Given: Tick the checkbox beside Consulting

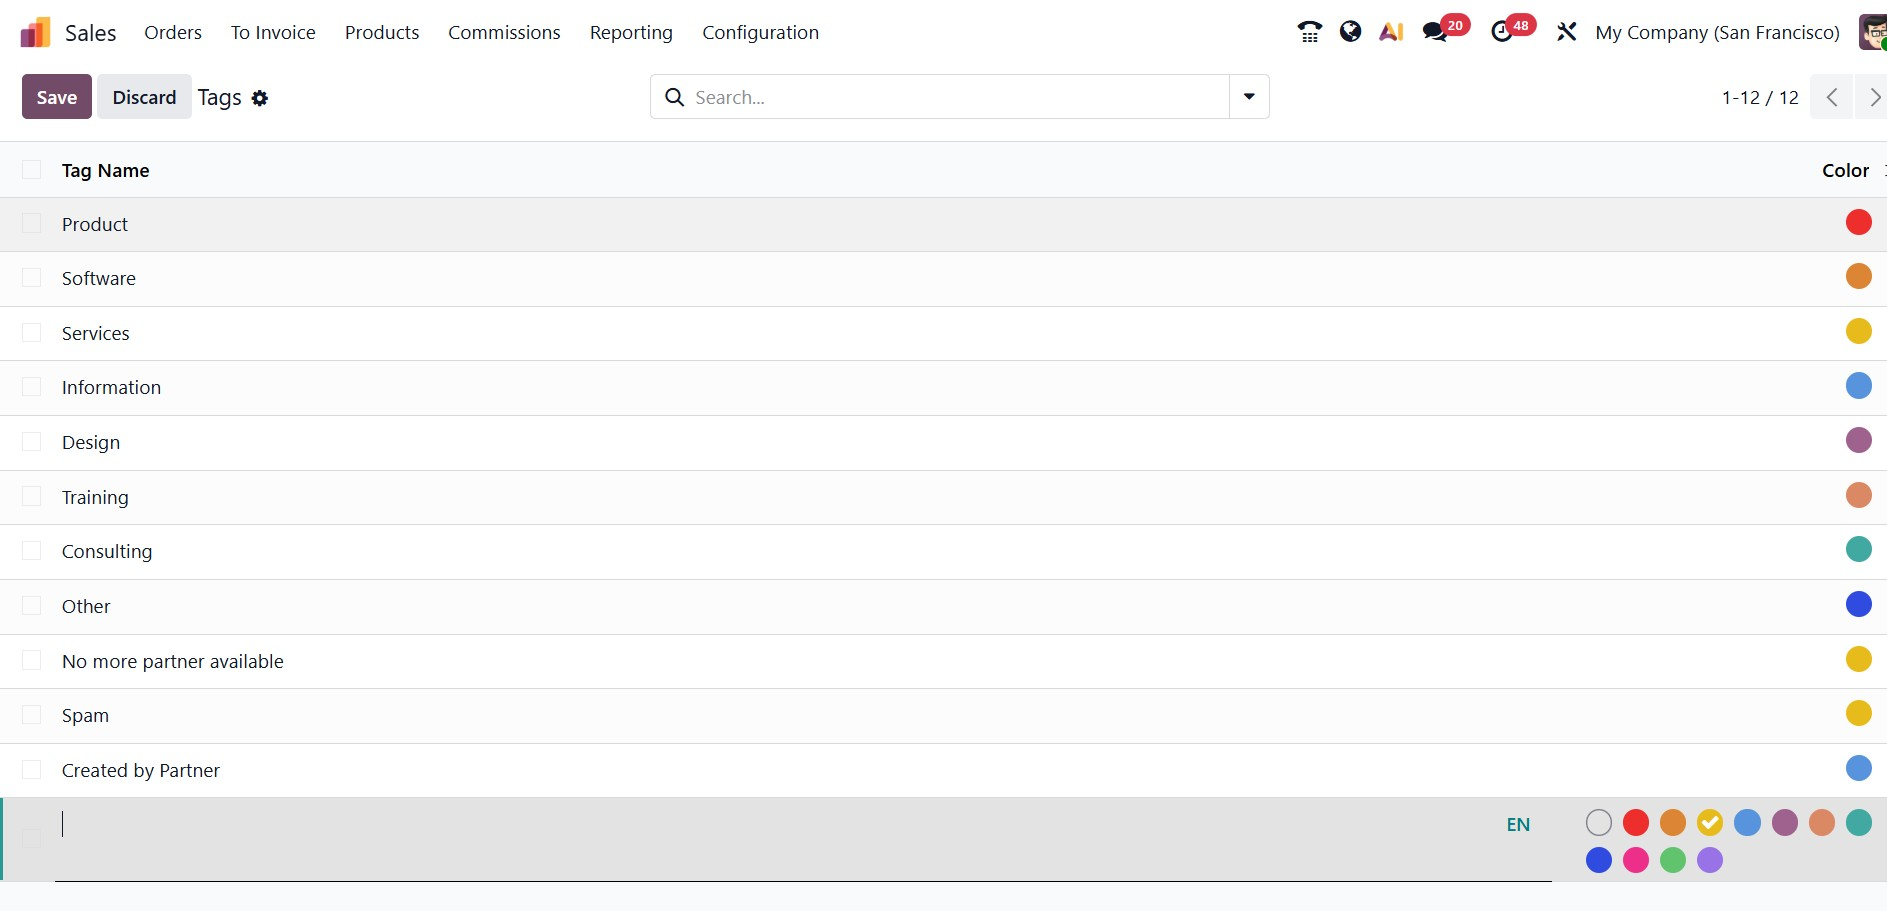Looking at the screenshot, I should click(32, 551).
